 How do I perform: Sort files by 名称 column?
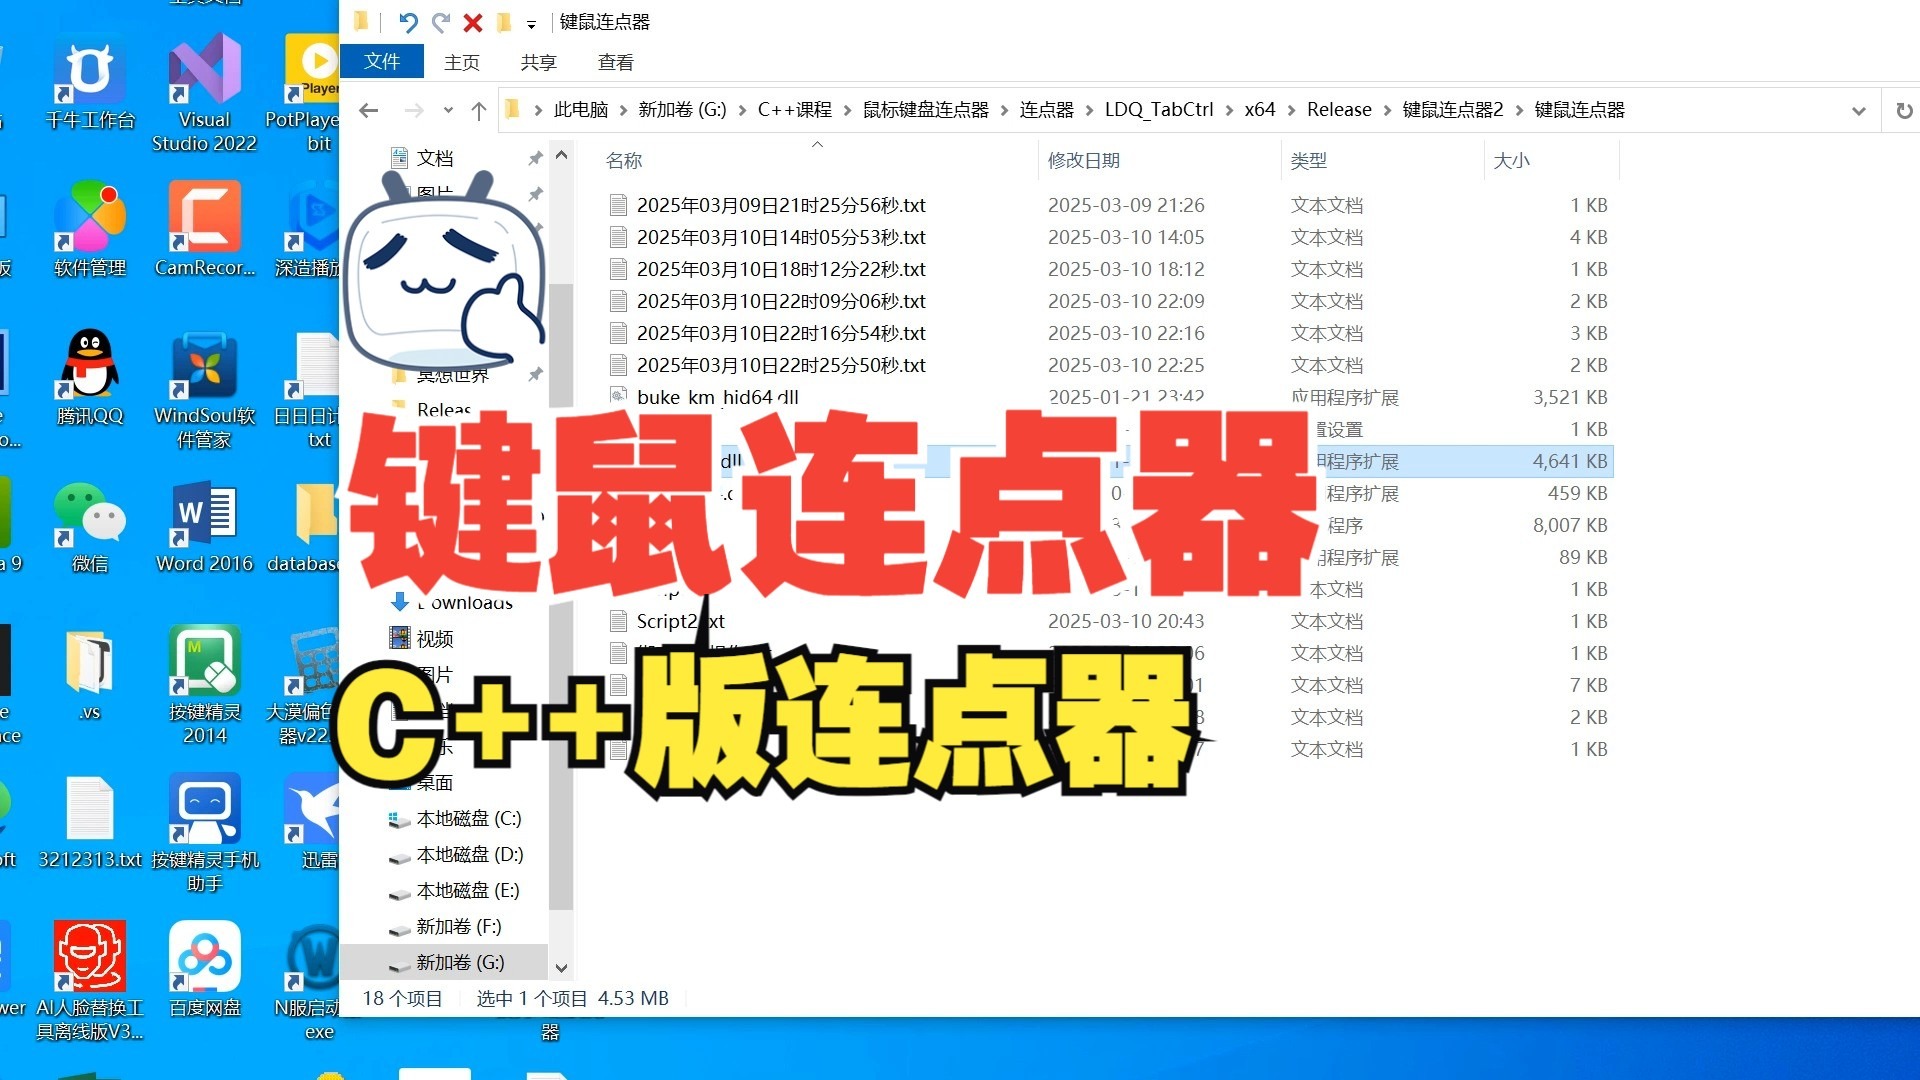pyautogui.click(x=624, y=161)
